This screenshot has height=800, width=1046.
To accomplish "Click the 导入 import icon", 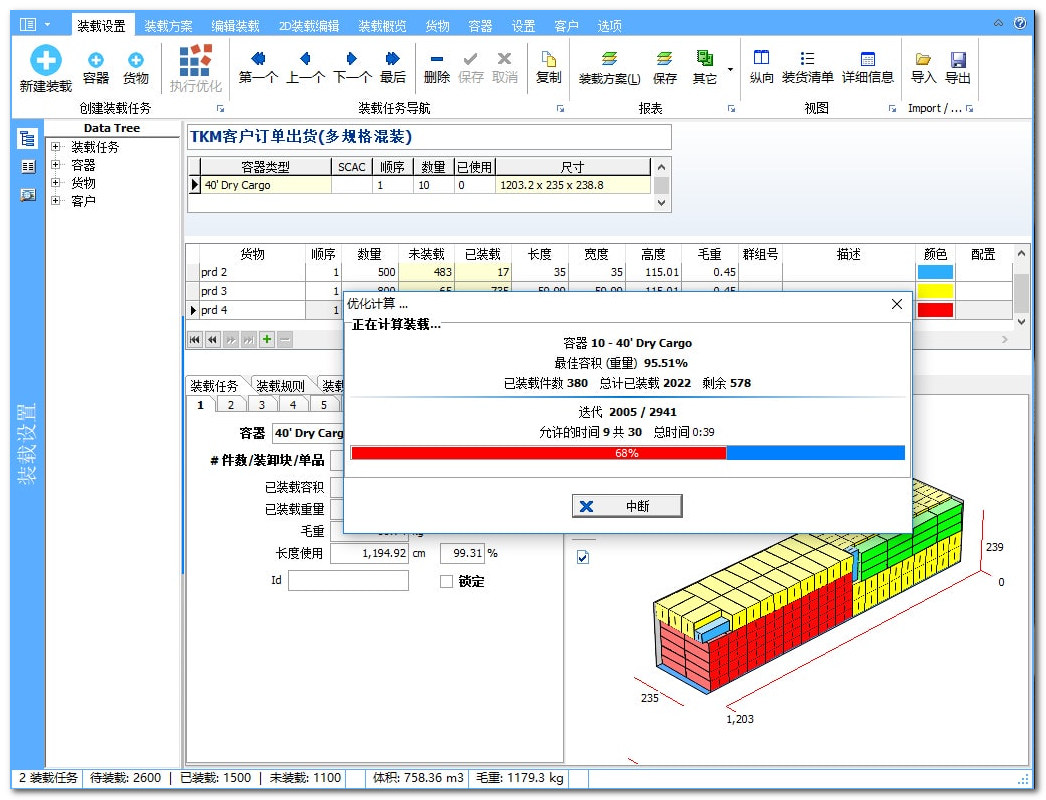I will (923, 61).
